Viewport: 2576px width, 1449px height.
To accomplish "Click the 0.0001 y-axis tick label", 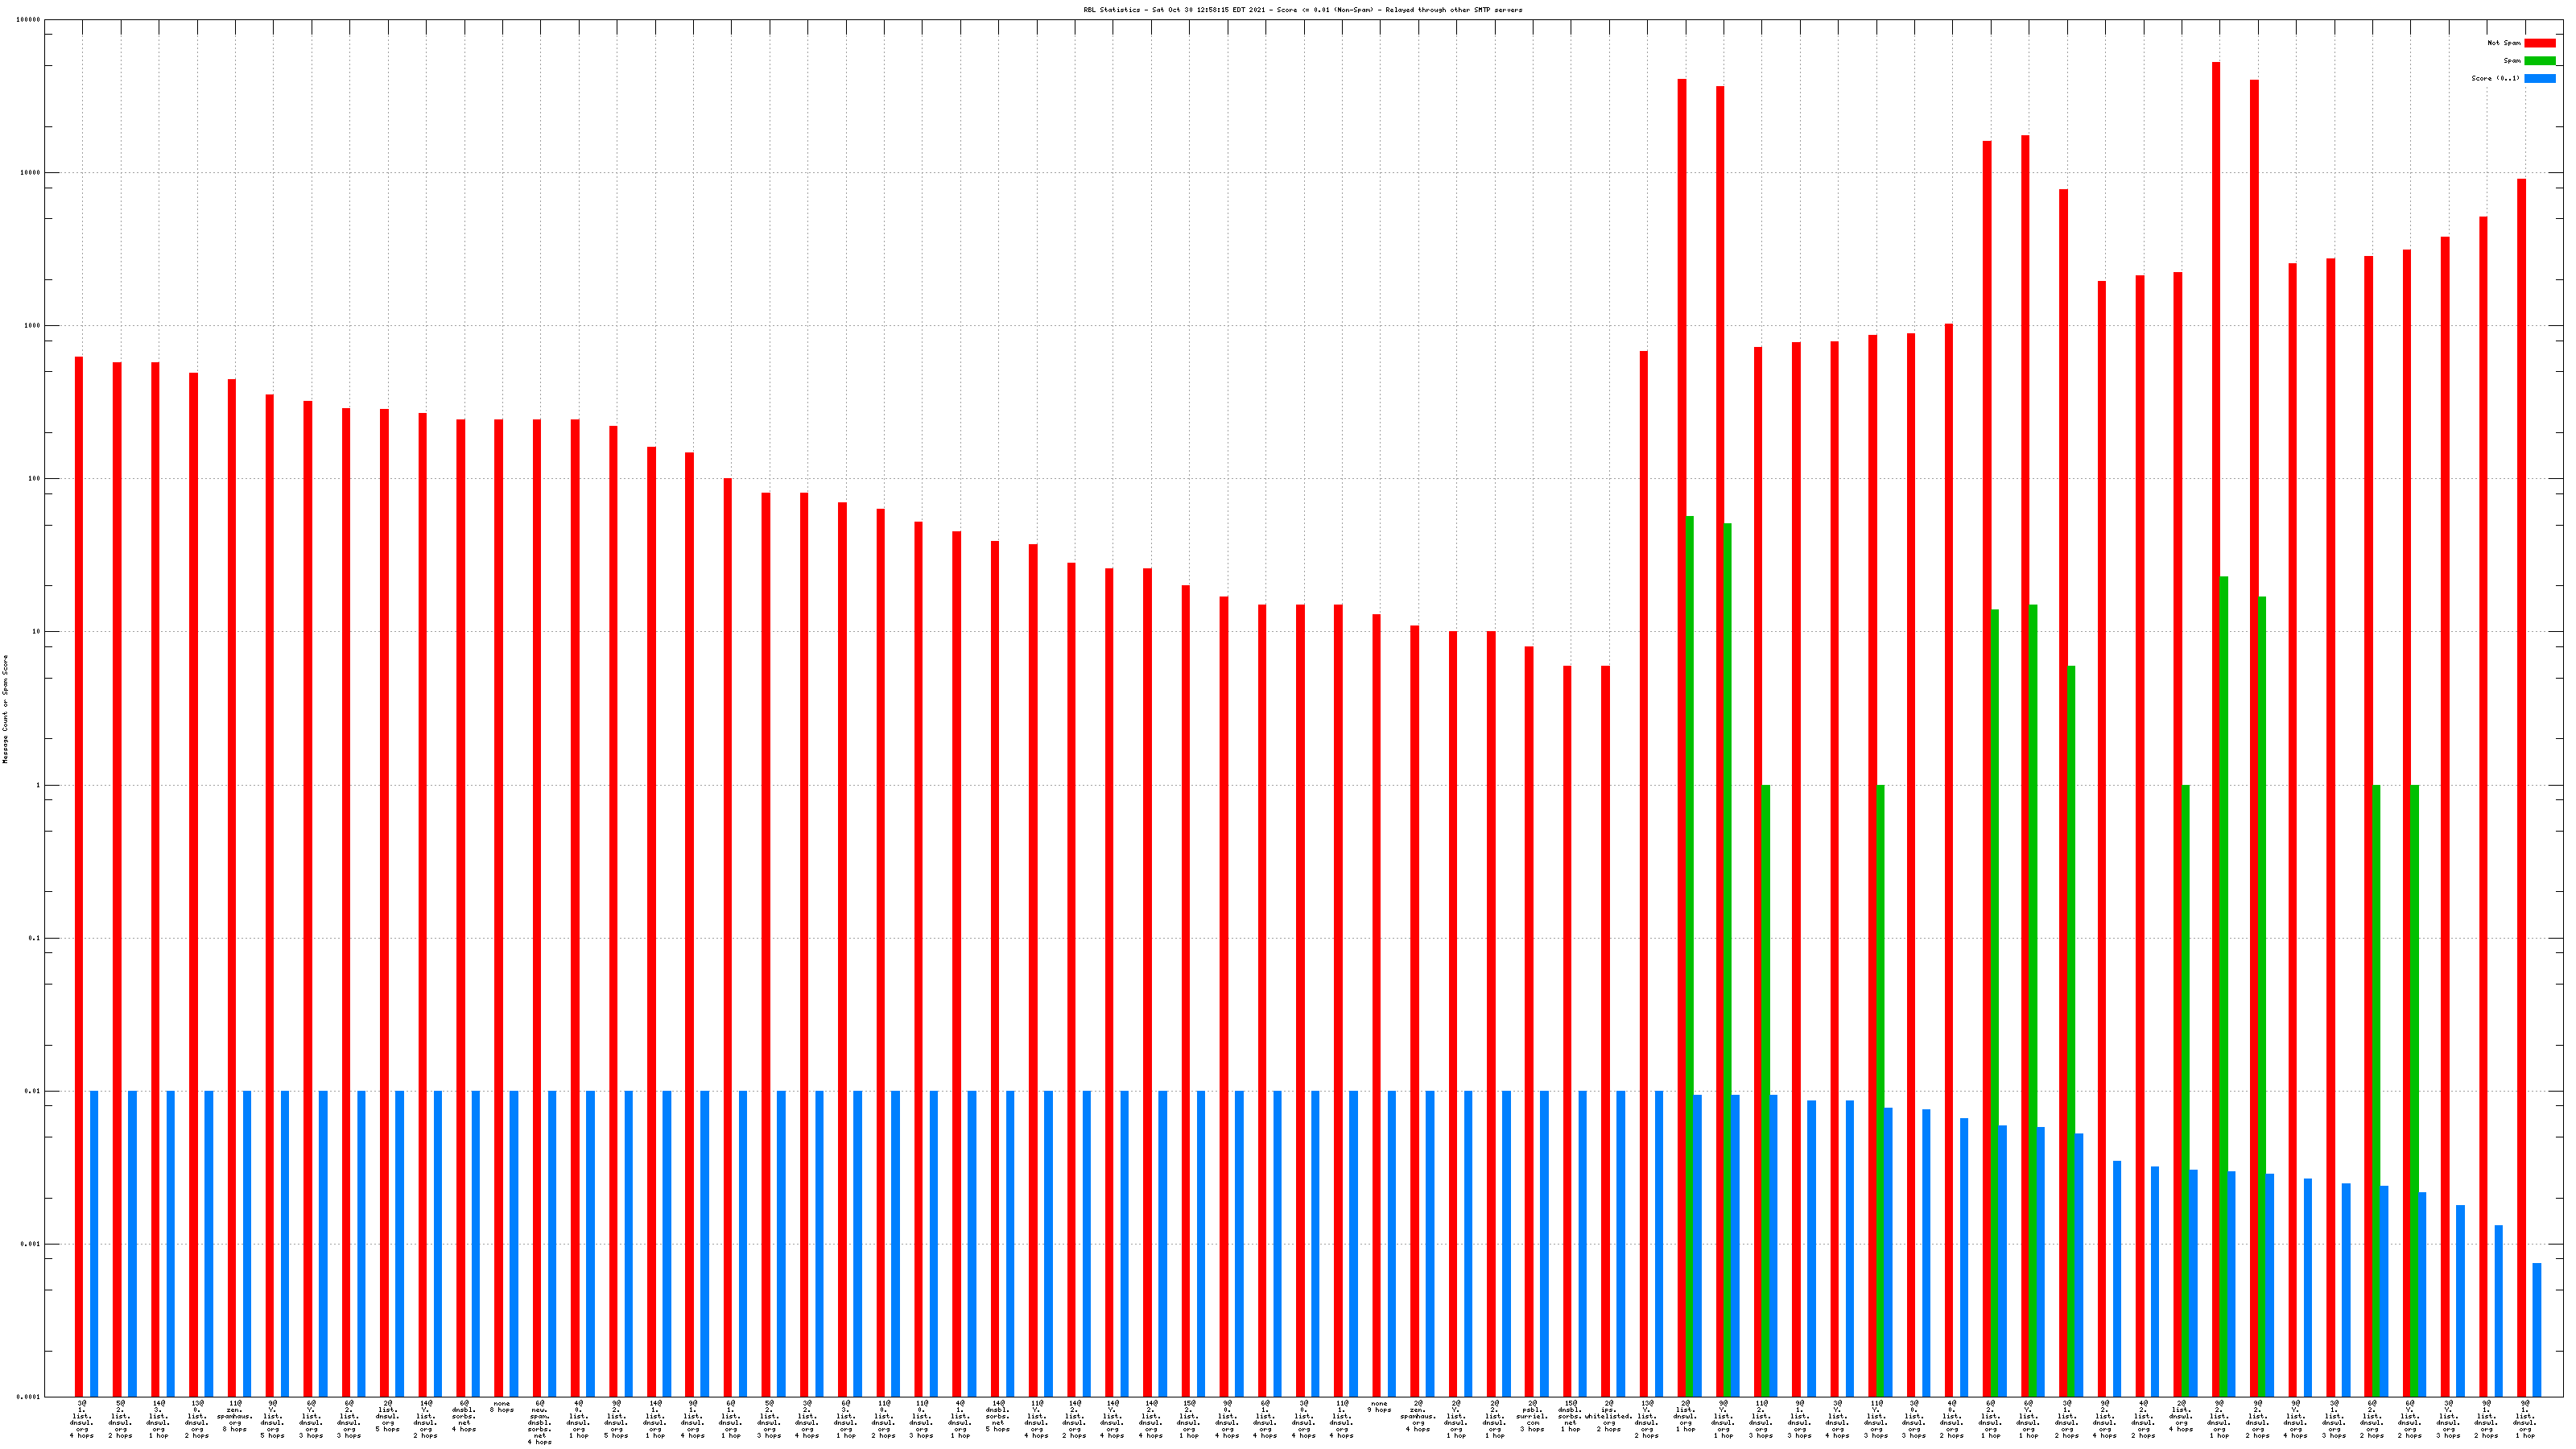I will coord(29,1397).
